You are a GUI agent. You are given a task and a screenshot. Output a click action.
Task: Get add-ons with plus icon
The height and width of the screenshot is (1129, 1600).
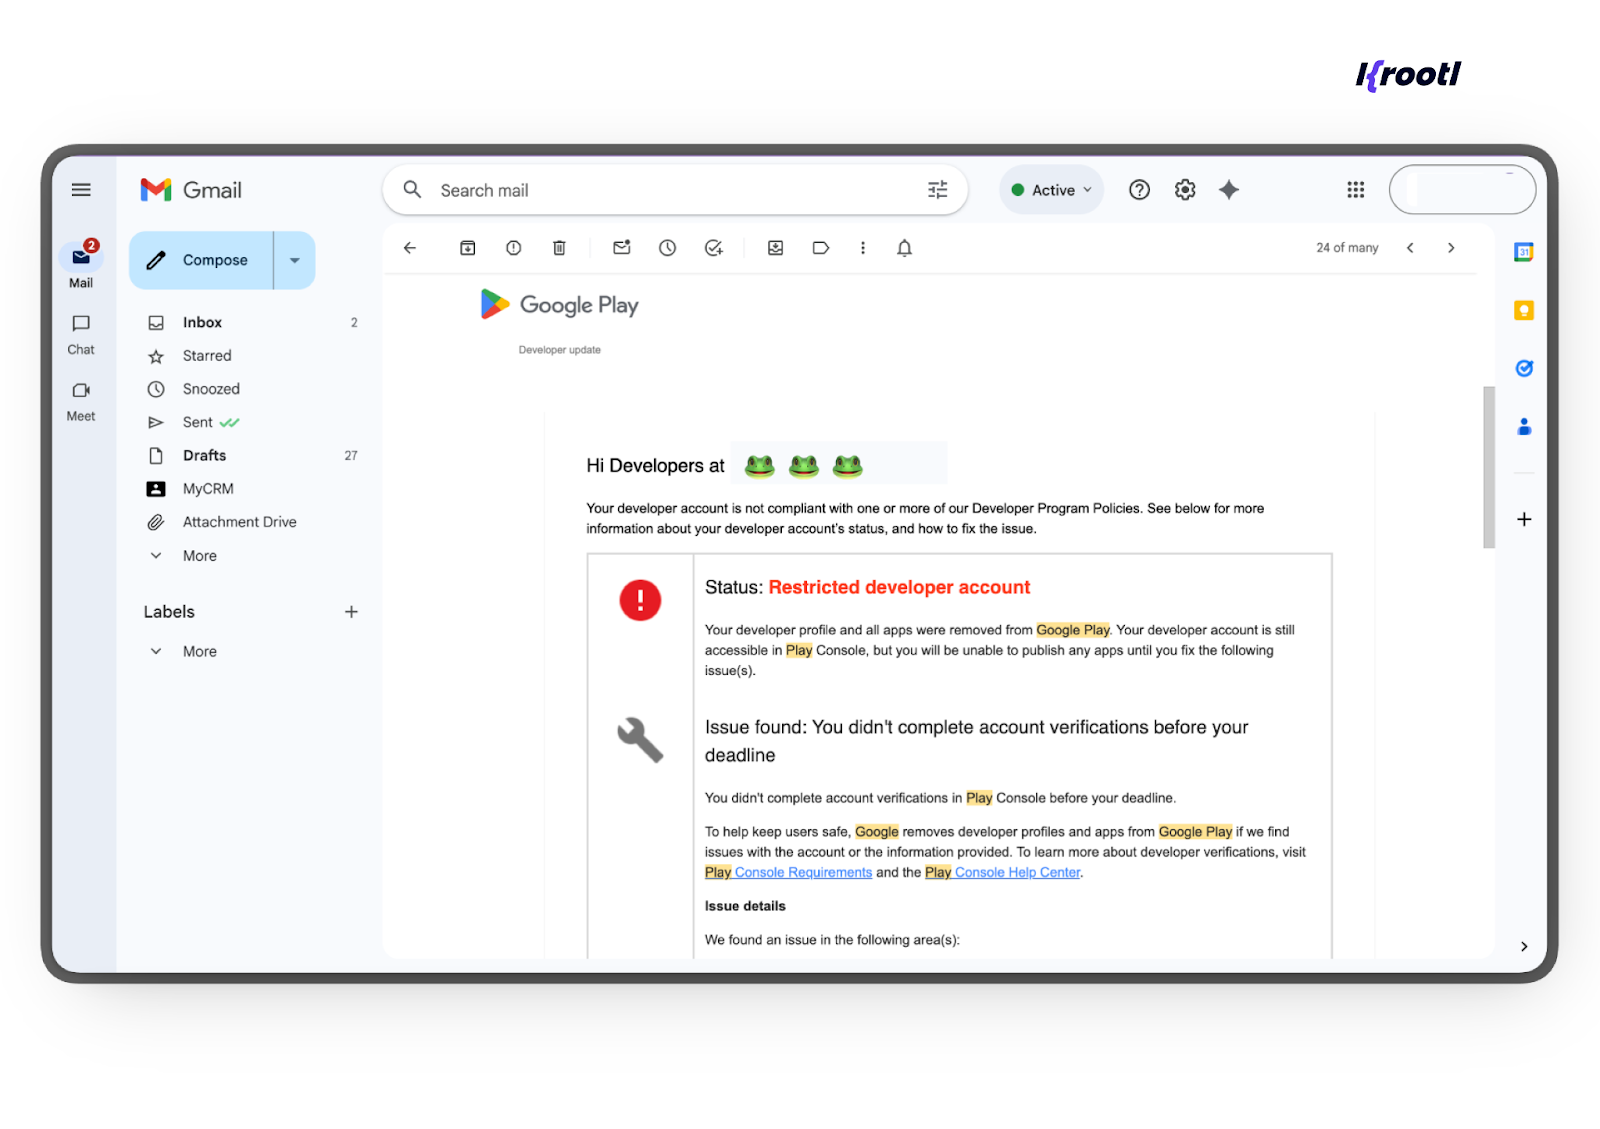[x=1523, y=519]
